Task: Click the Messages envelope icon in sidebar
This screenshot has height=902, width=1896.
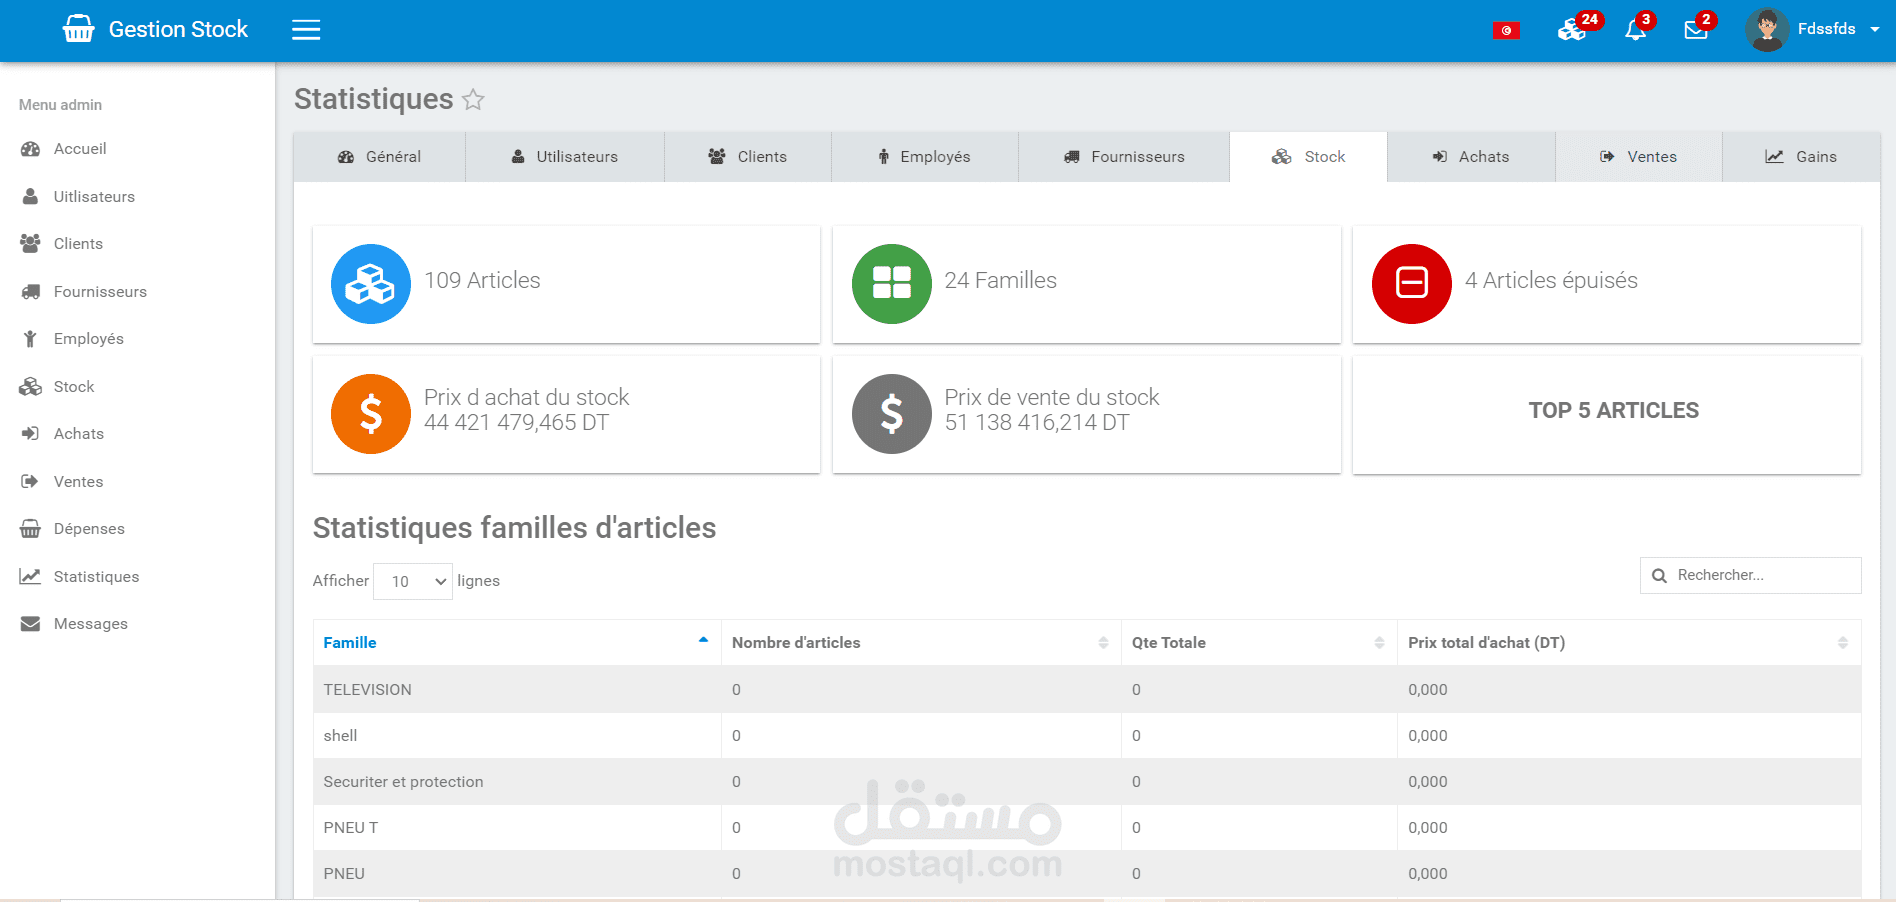Action: [x=31, y=624]
